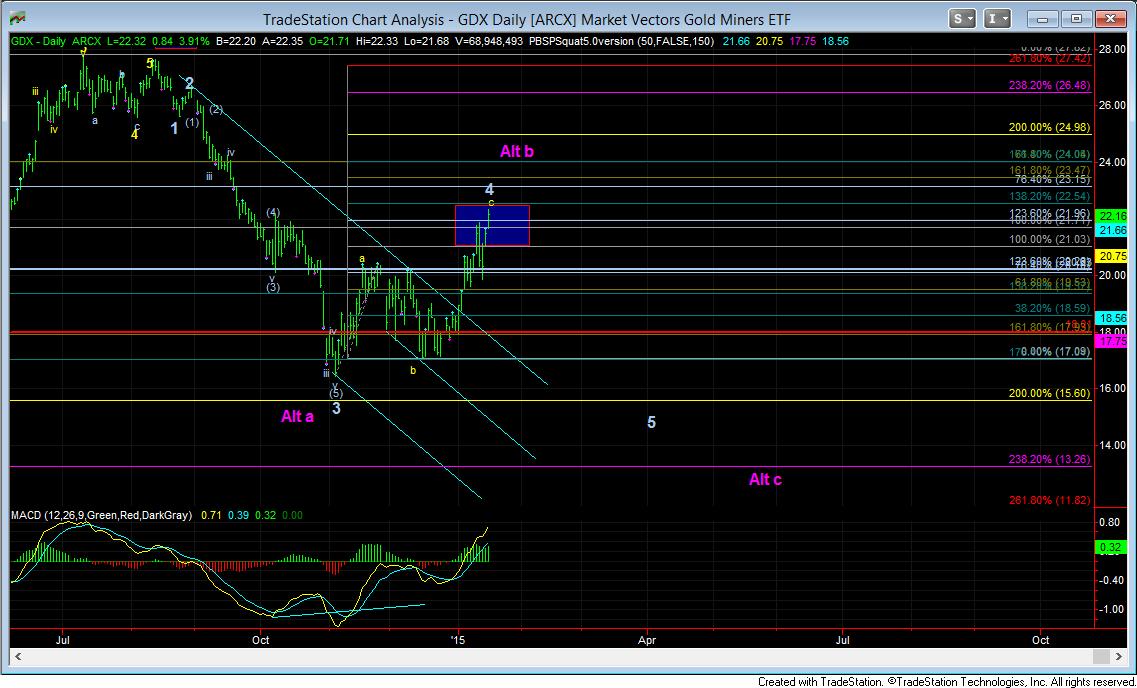
Task: Click the green 0.32 tag on the MACD axis
Action: [1112, 547]
